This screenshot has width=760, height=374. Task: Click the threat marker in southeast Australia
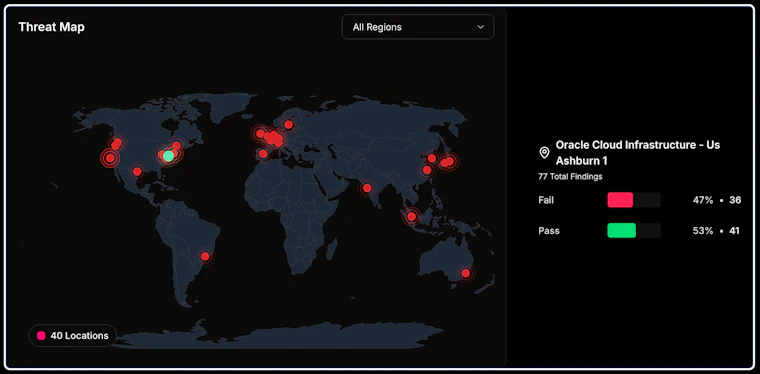[x=466, y=273]
